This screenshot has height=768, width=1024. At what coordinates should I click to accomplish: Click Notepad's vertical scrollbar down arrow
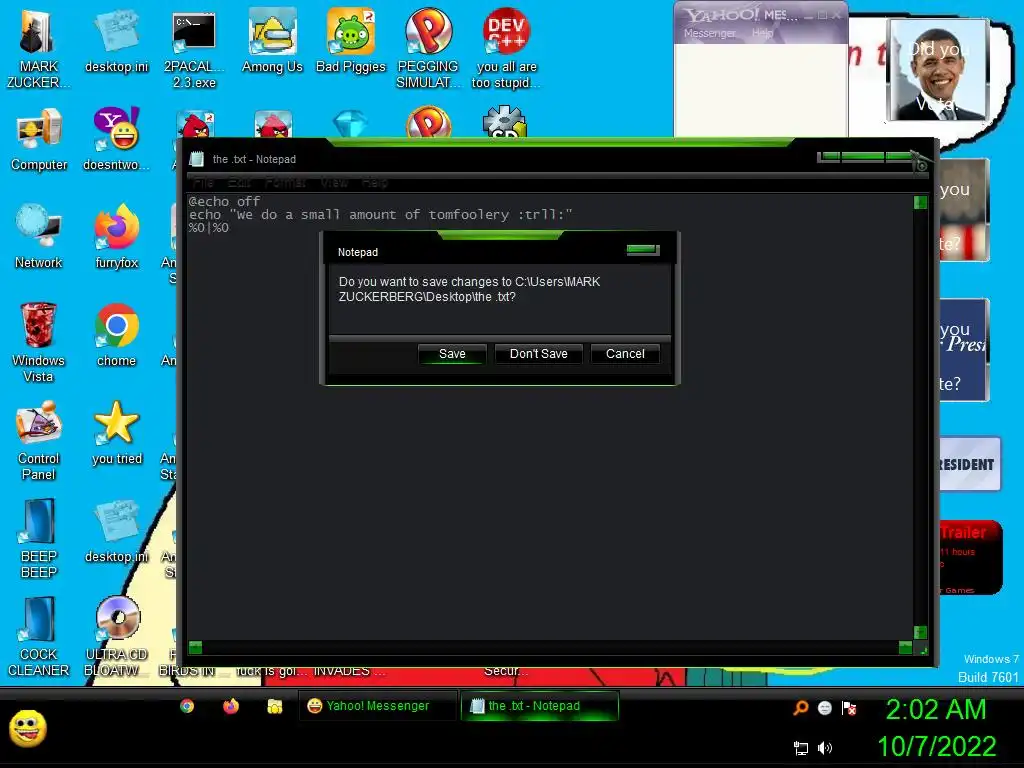(920, 632)
